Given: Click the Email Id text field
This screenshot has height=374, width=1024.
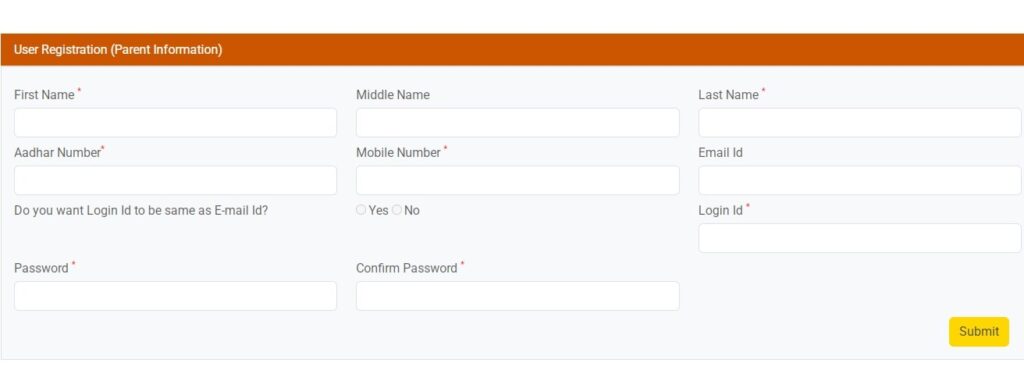Looking at the screenshot, I should pyautogui.click(x=859, y=180).
